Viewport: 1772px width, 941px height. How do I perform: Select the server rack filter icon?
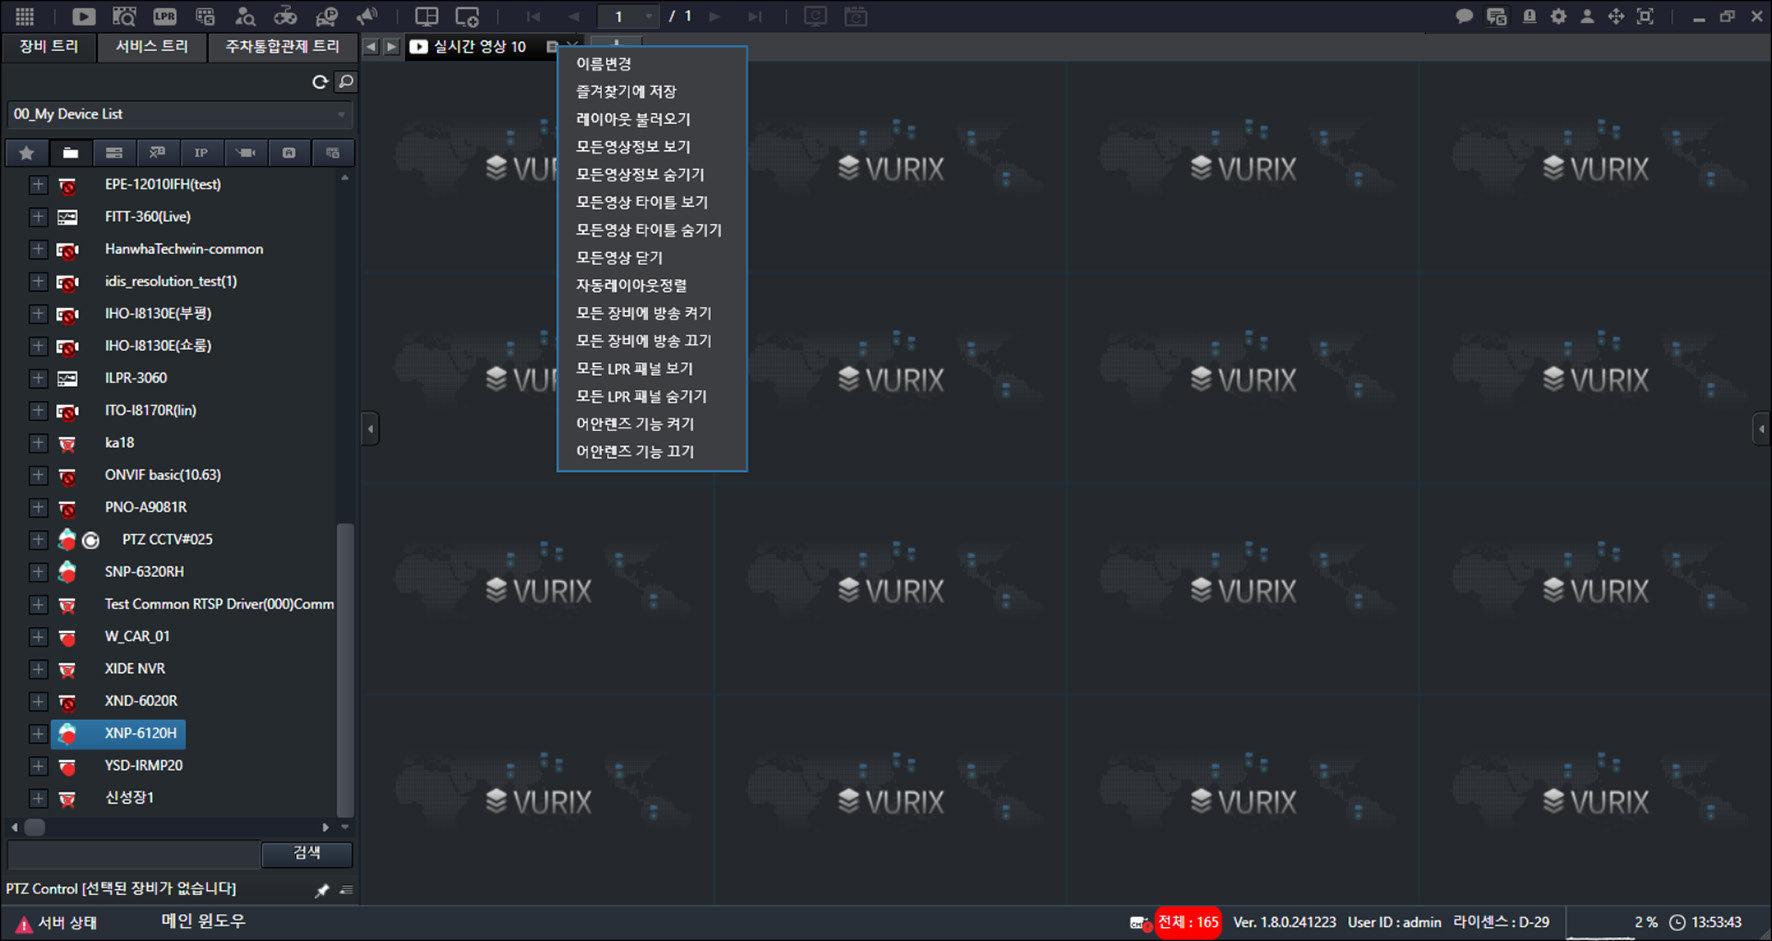coord(114,153)
